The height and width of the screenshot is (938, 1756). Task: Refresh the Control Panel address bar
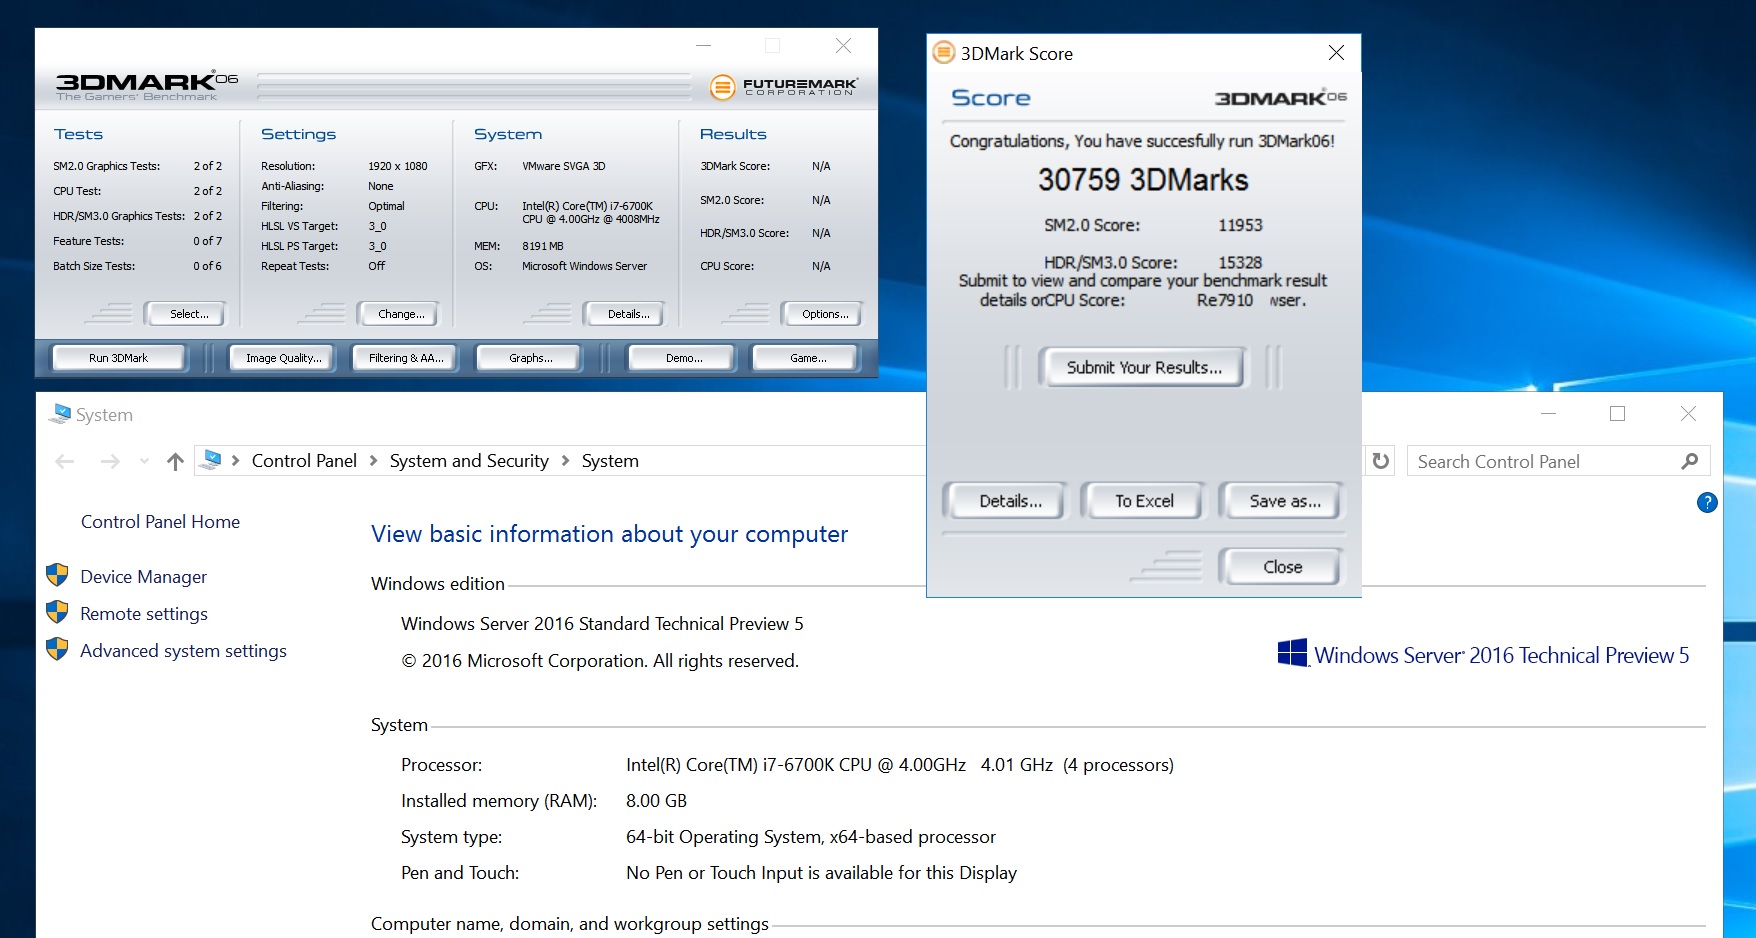1380,461
